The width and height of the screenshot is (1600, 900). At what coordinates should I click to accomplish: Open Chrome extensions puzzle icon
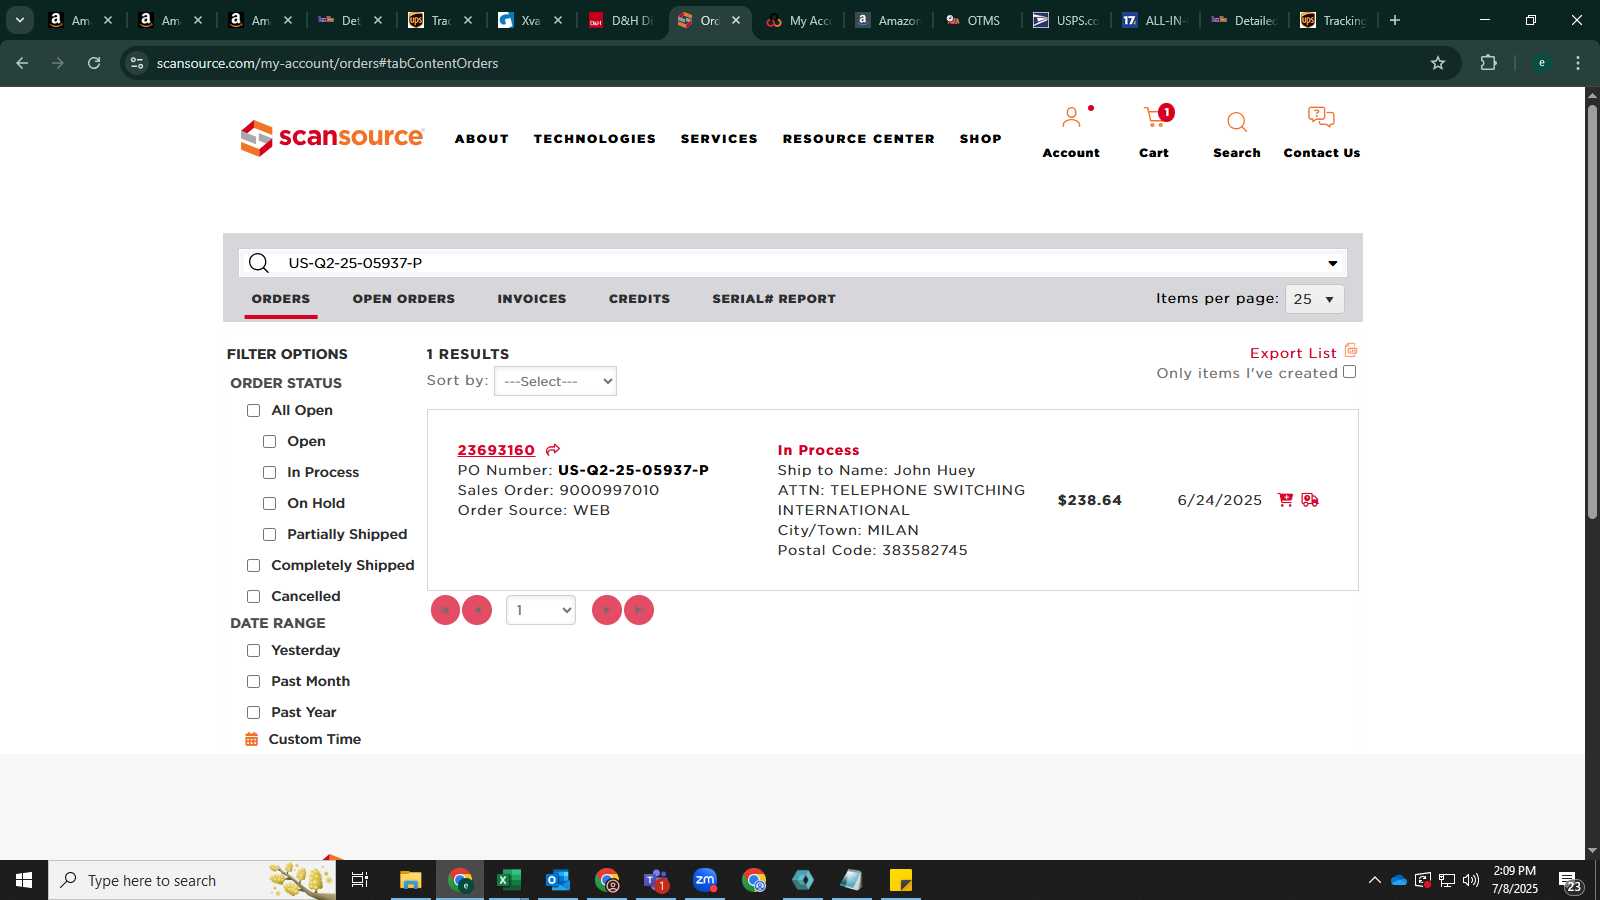pos(1489,63)
